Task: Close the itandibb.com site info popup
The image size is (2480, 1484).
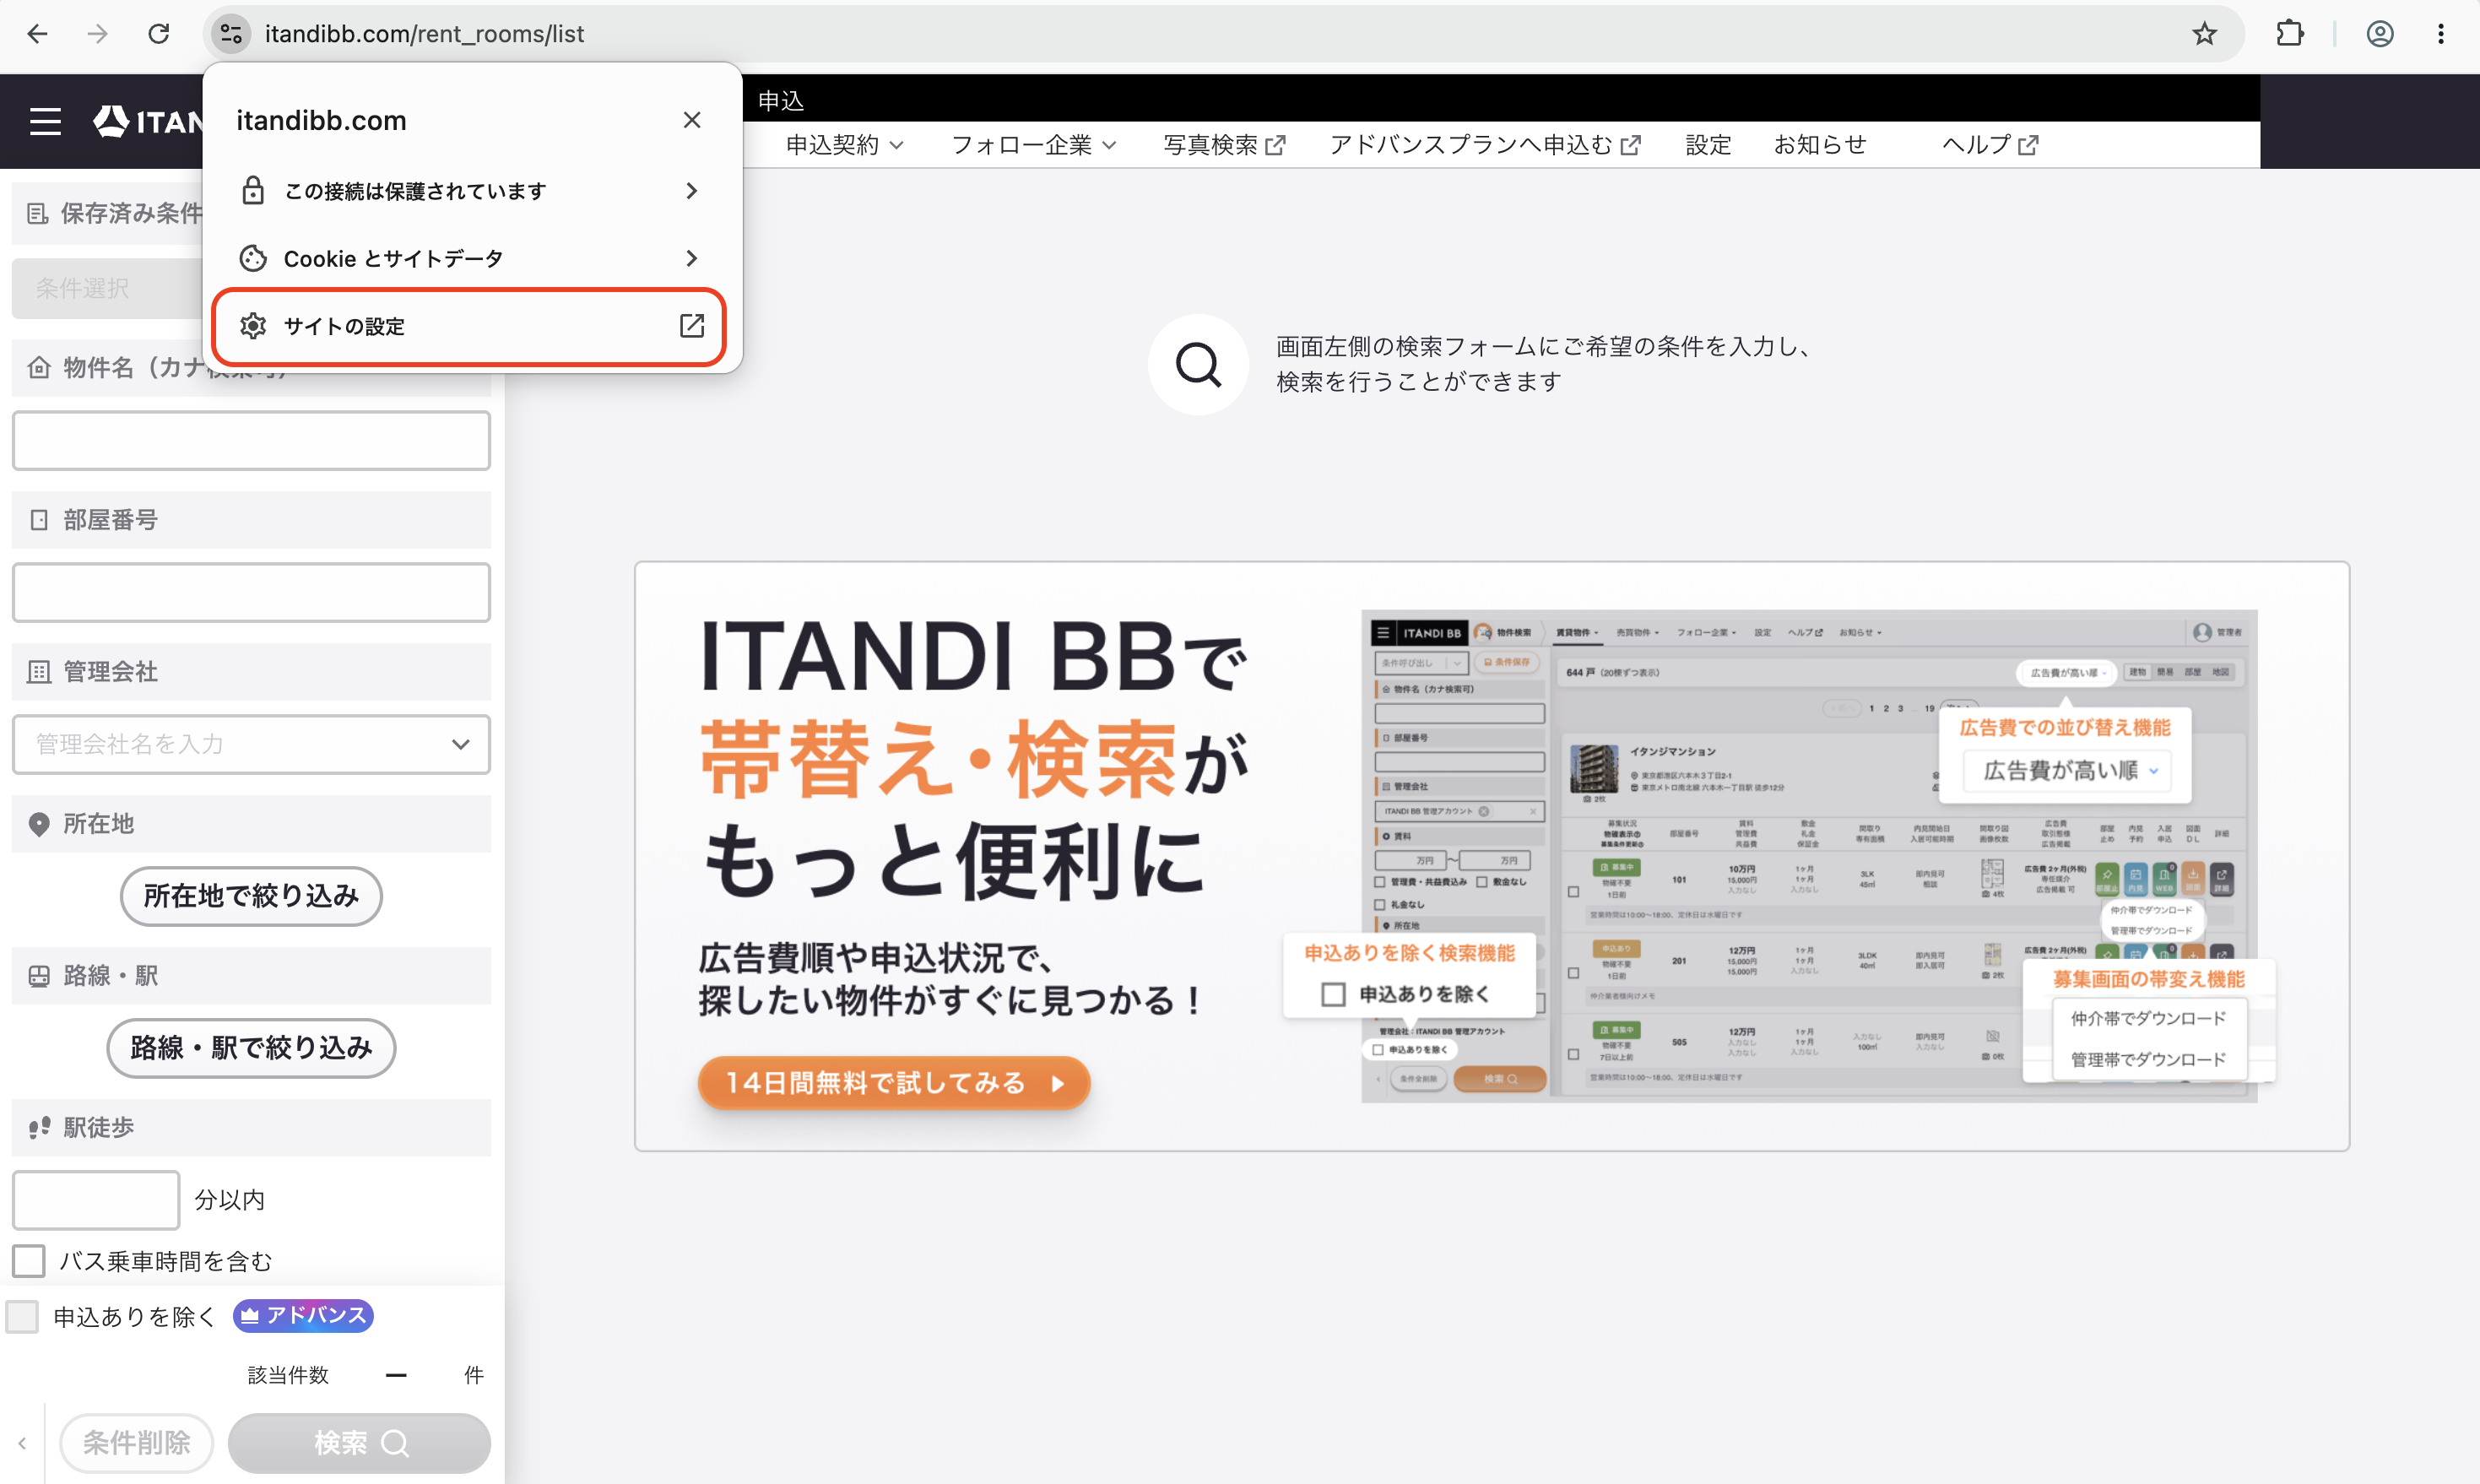Action: [x=691, y=120]
